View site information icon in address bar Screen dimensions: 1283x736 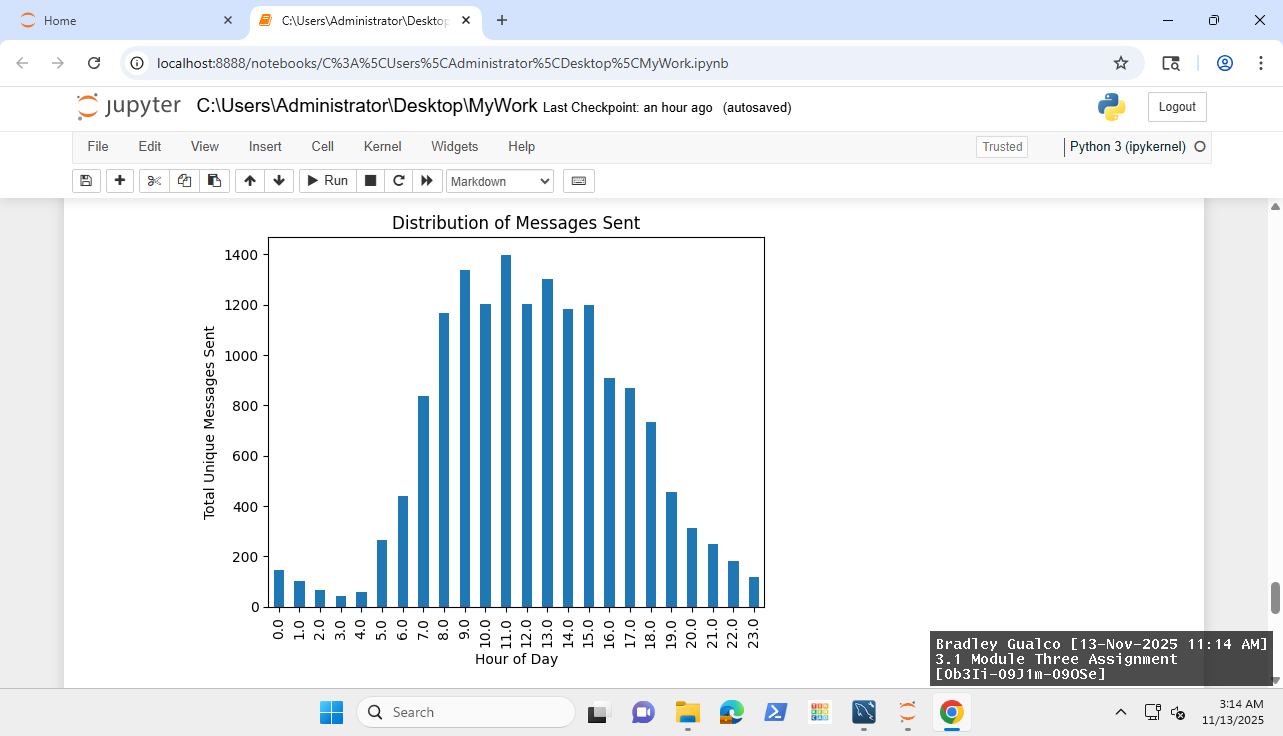(x=138, y=63)
